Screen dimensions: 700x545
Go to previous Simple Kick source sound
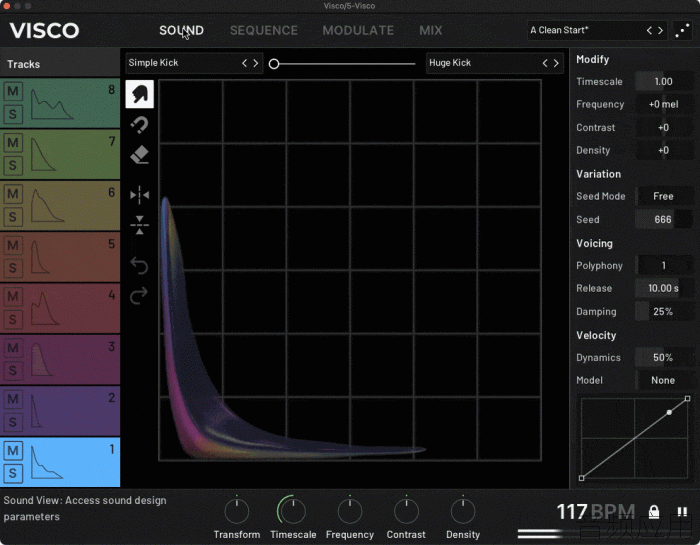244,63
